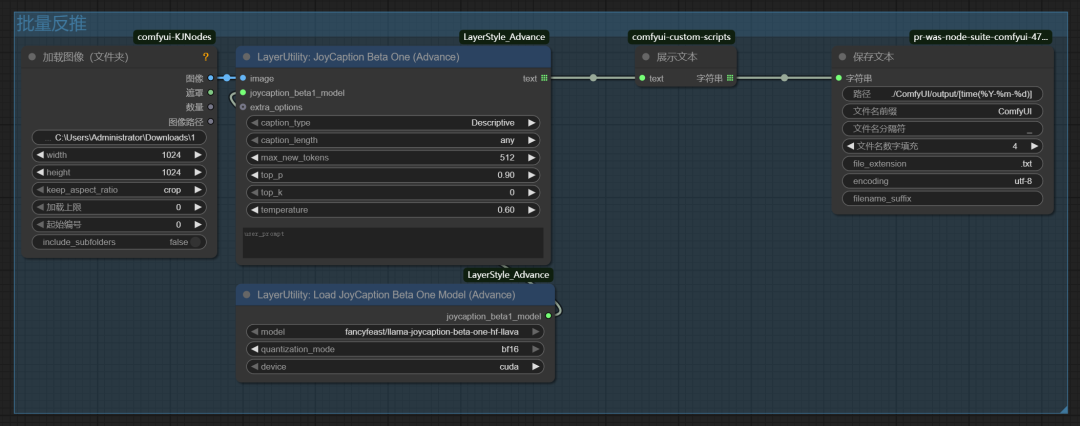Click the 字符串 output grid port on 展示文本
This screenshot has height=426, width=1080.
pos(730,78)
